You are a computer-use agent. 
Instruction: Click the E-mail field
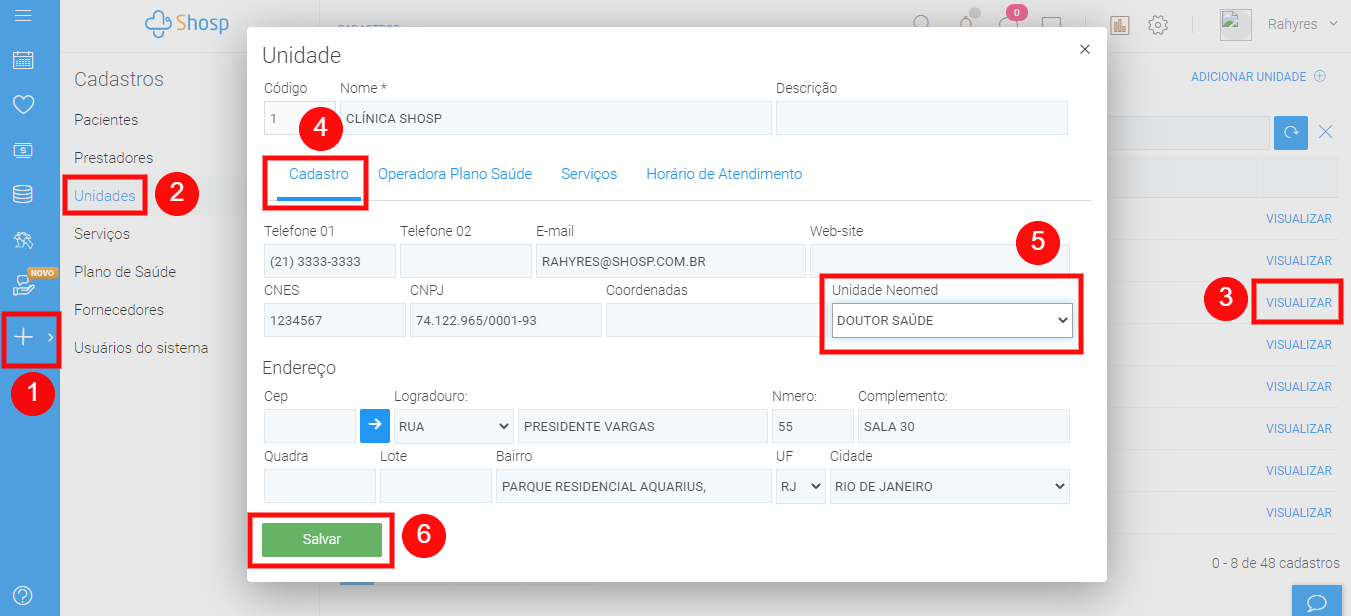click(x=671, y=261)
